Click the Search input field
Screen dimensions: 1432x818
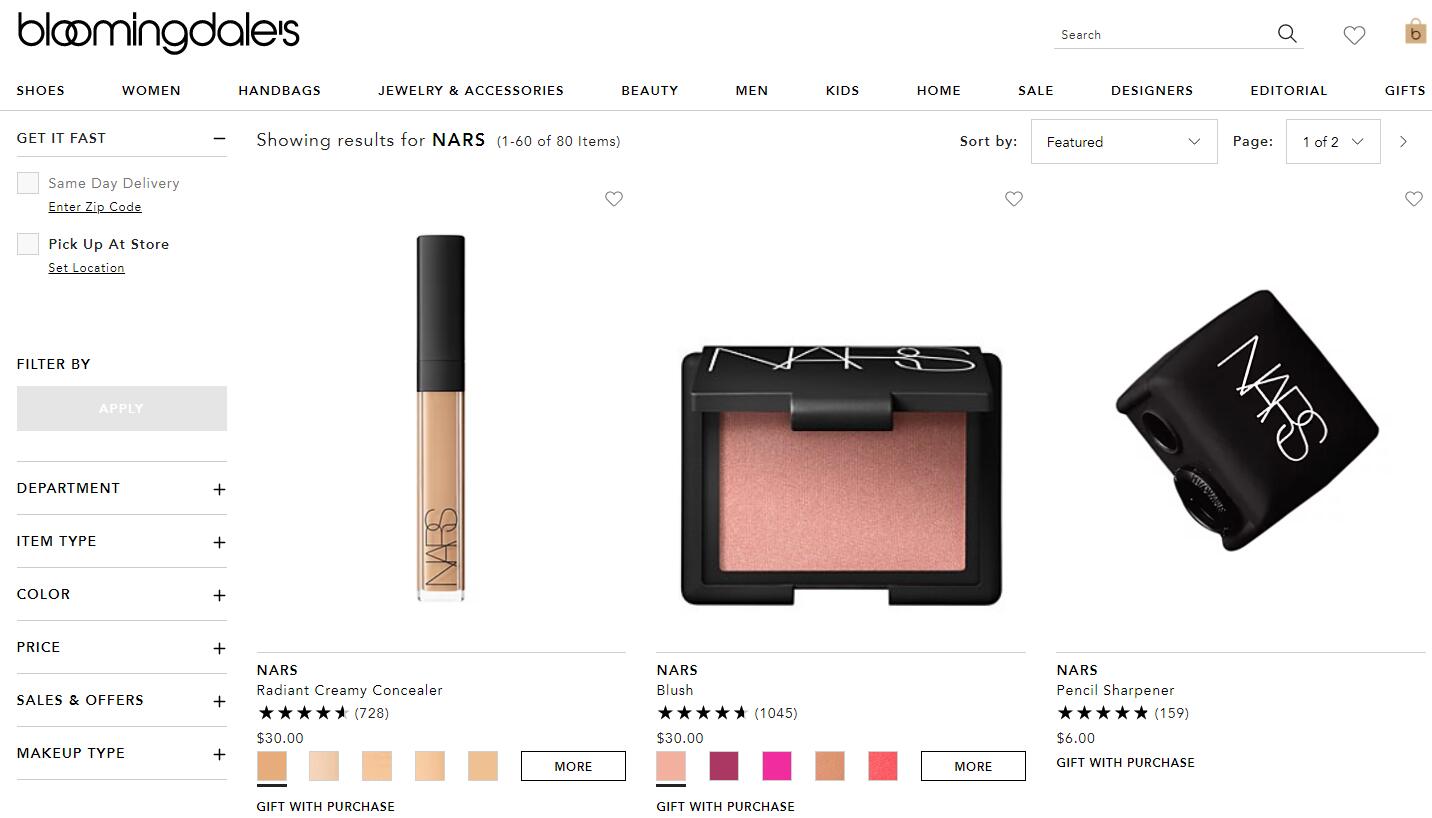1160,35
